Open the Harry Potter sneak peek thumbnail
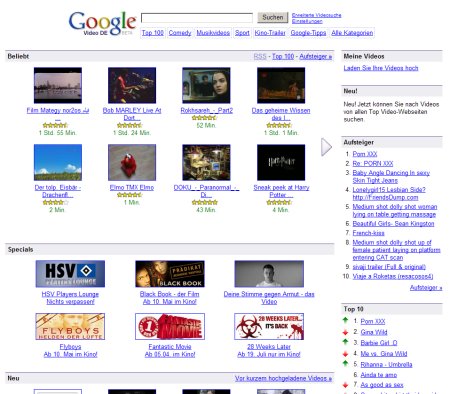Image resolution: width=450 pixels, height=394 pixels. pyautogui.click(x=281, y=162)
